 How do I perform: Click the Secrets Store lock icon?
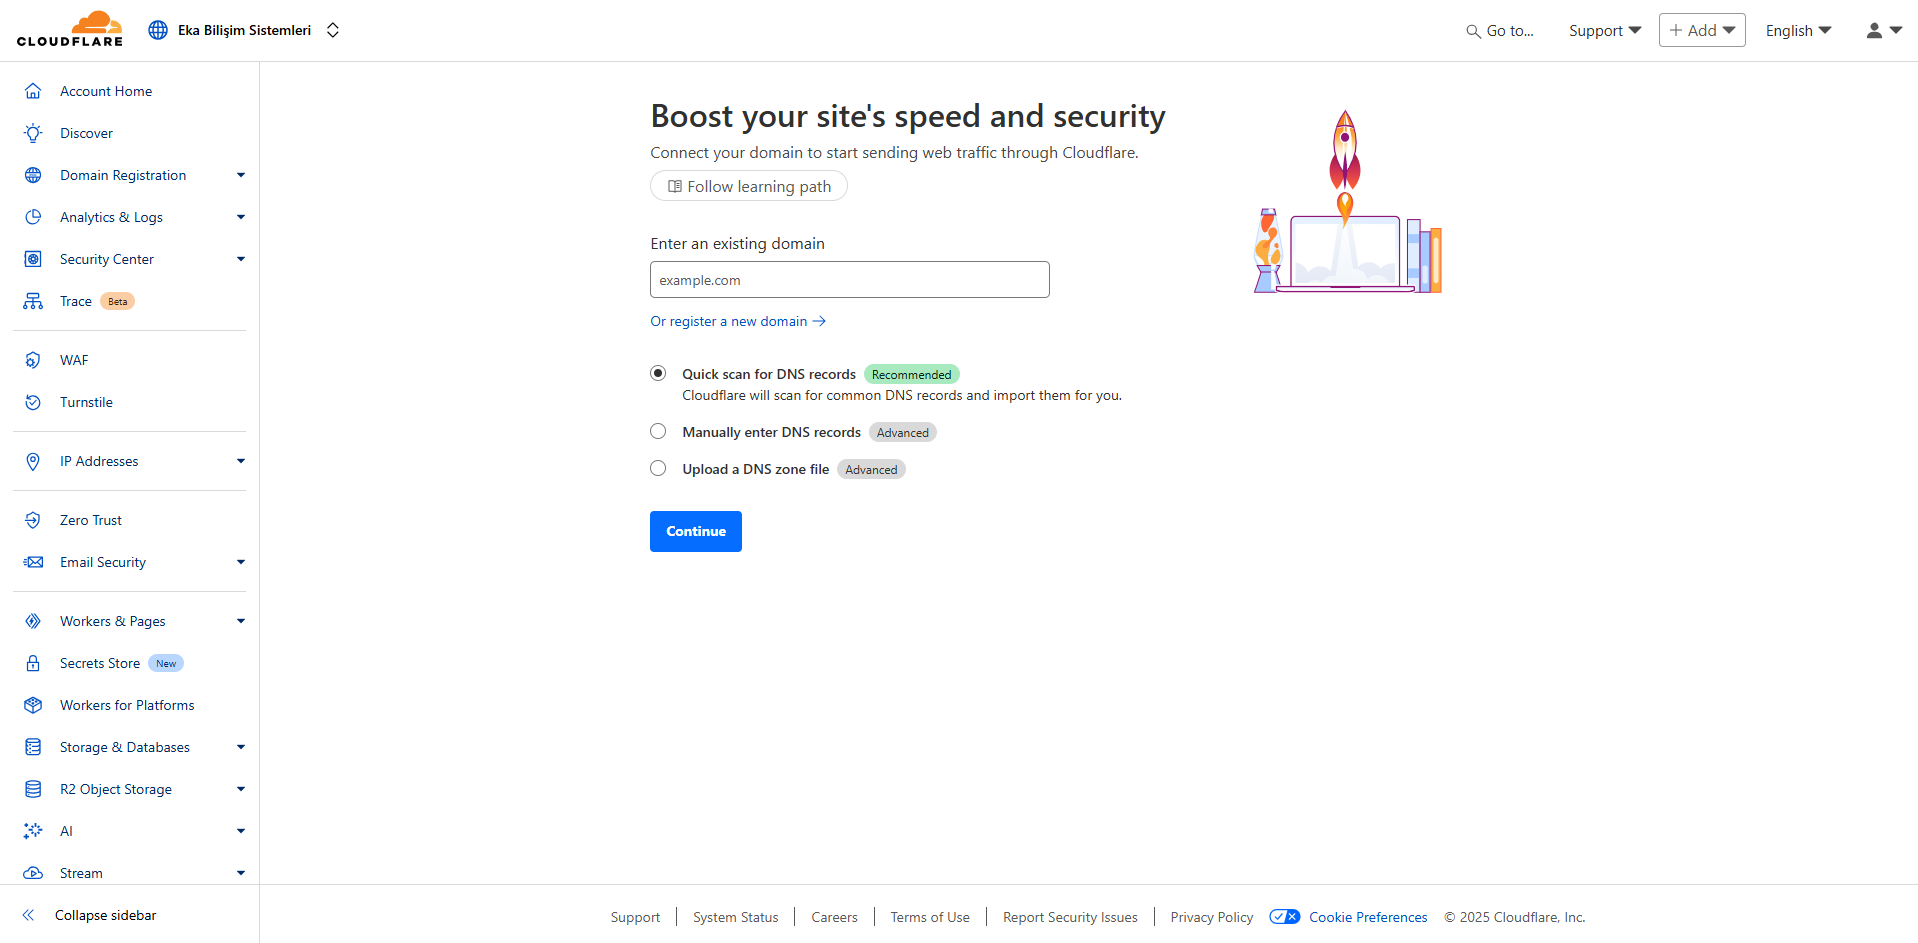33,663
